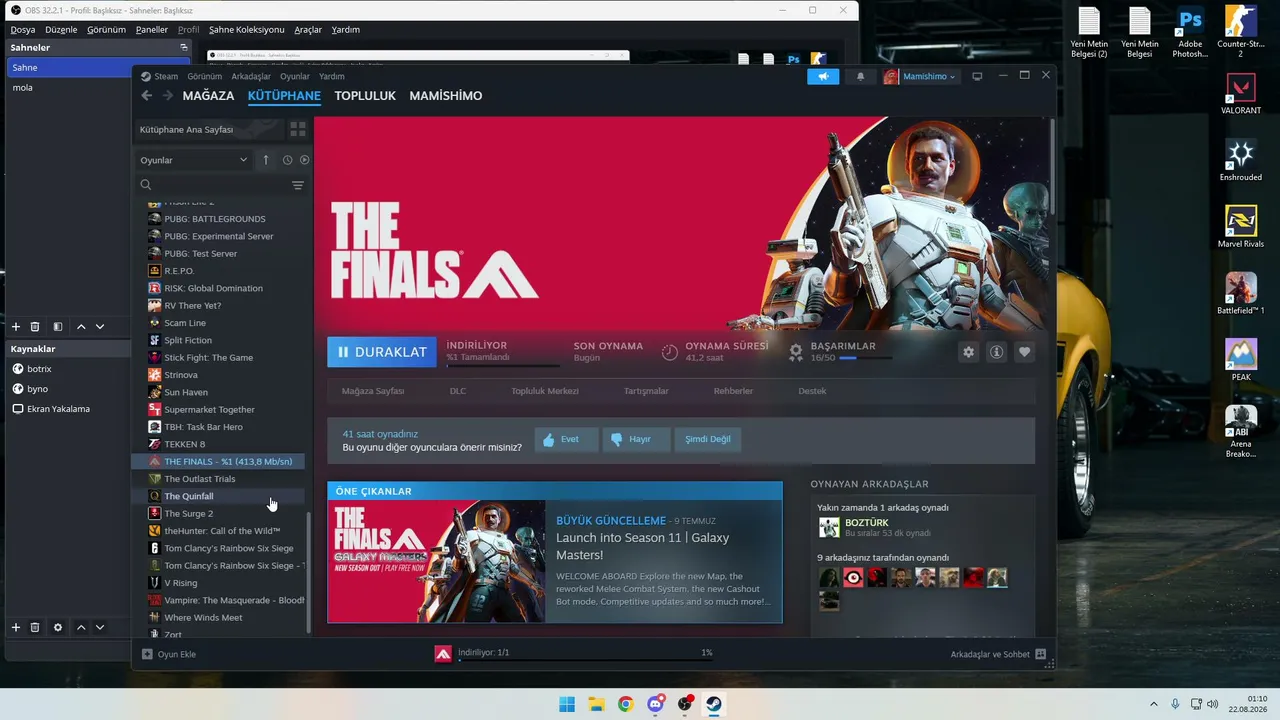Open Steam's Görünüm menu
The width and height of the screenshot is (1280, 720).
[x=205, y=76]
